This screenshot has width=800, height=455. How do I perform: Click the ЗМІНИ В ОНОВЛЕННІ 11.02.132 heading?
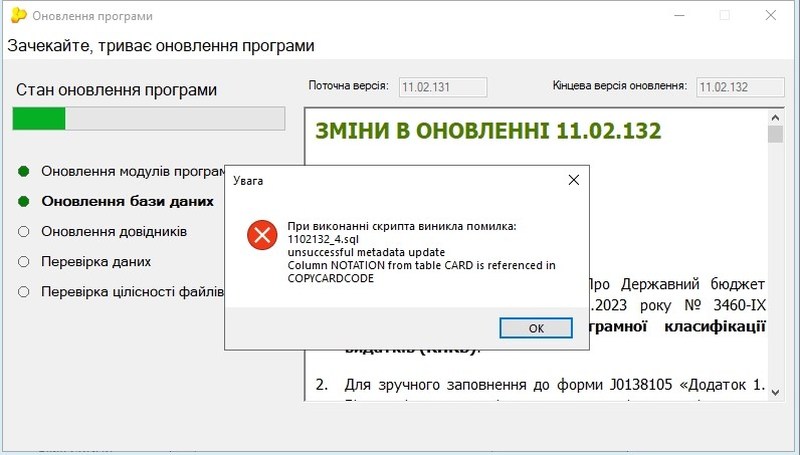click(488, 131)
